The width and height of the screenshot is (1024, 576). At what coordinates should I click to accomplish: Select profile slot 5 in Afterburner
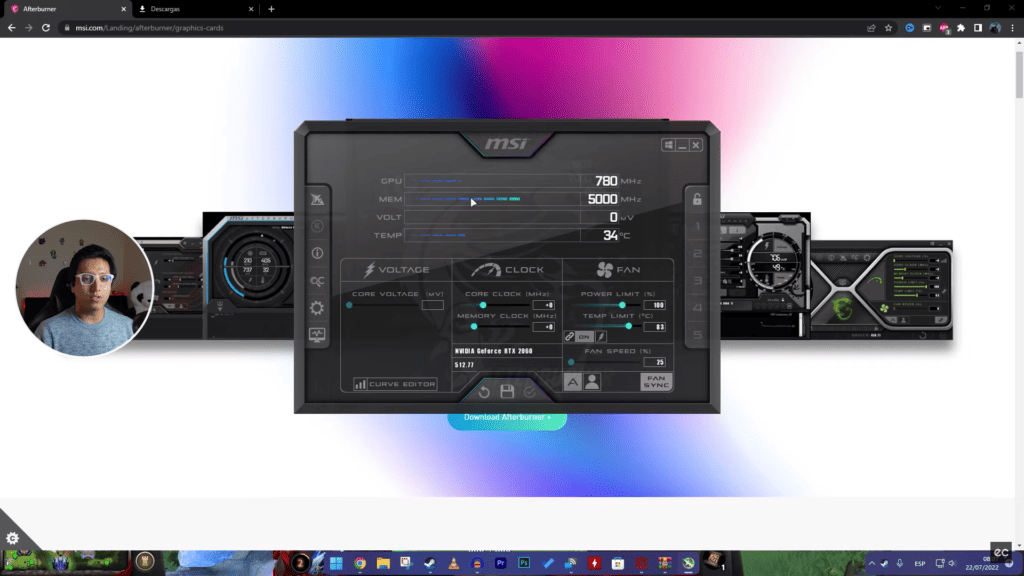(697, 334)
